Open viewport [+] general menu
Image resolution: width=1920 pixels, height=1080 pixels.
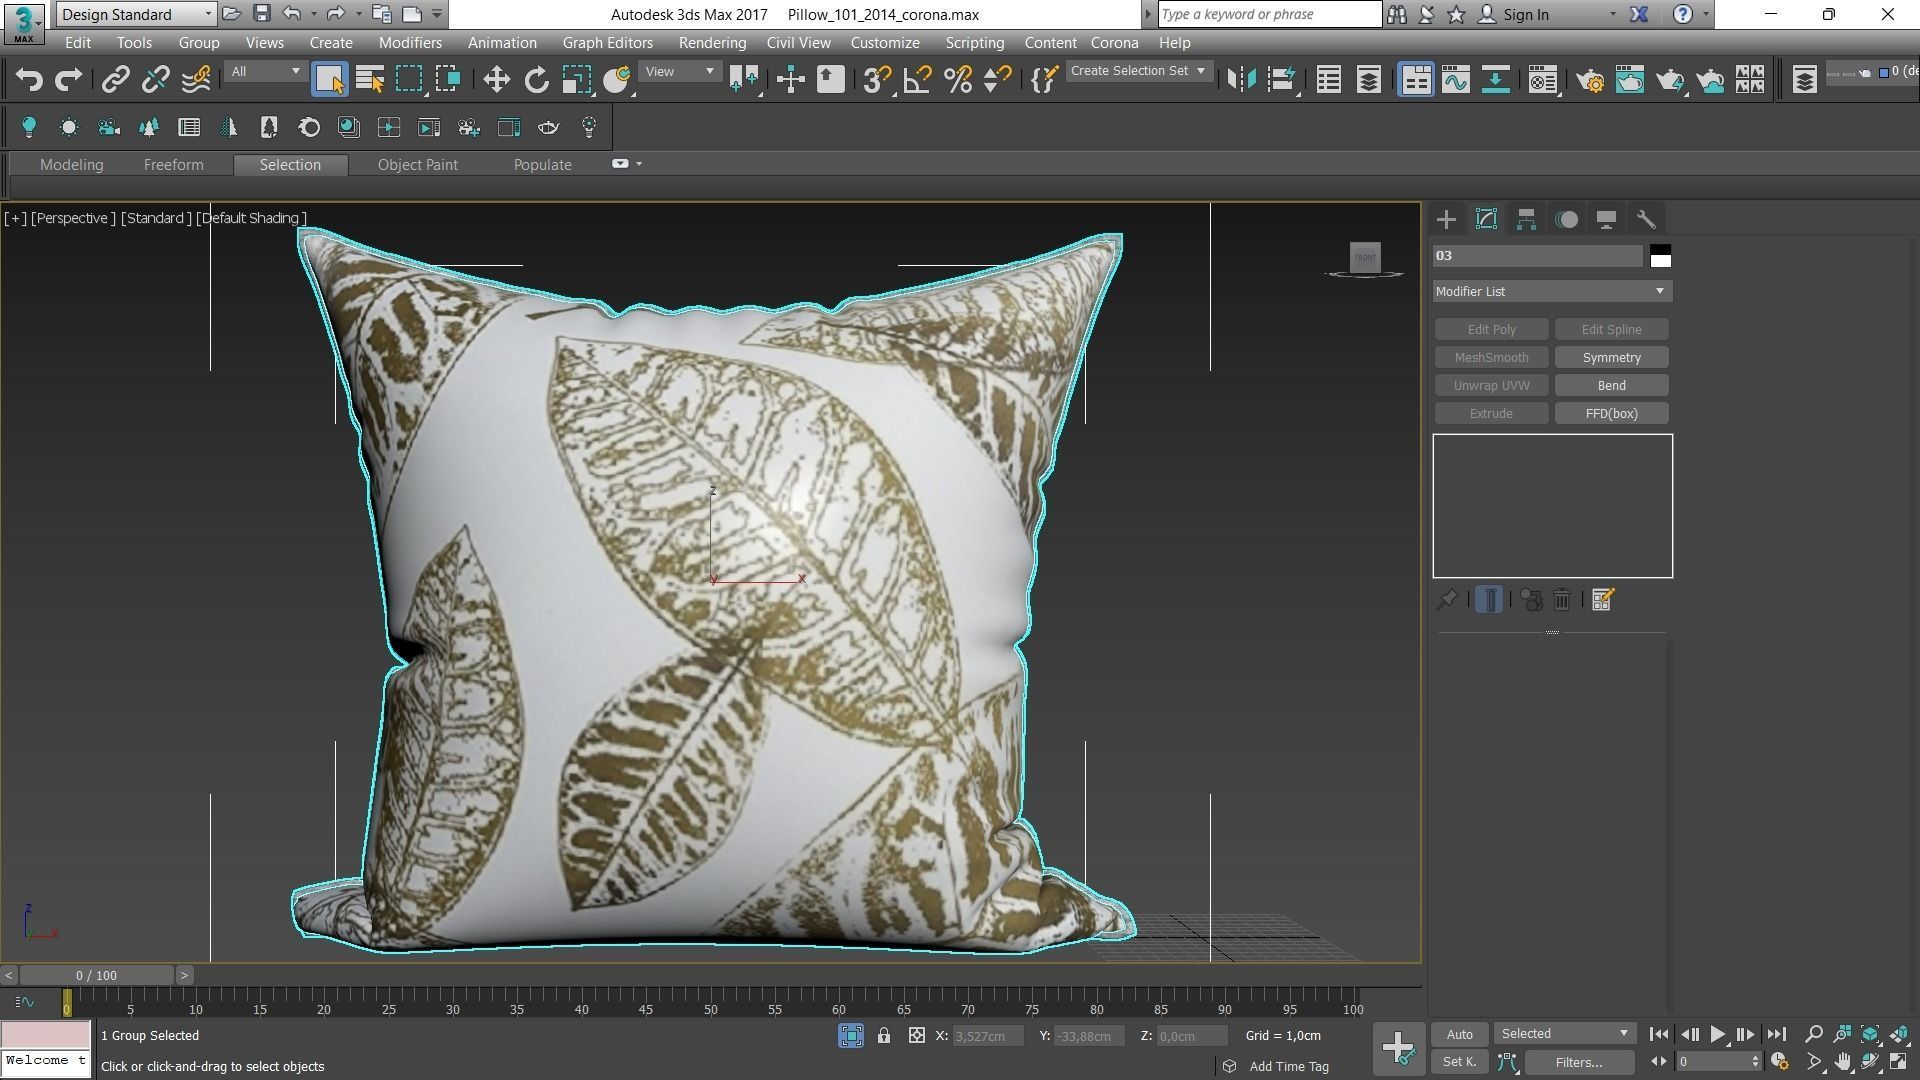pyautogui.click(x=15, y=218)
